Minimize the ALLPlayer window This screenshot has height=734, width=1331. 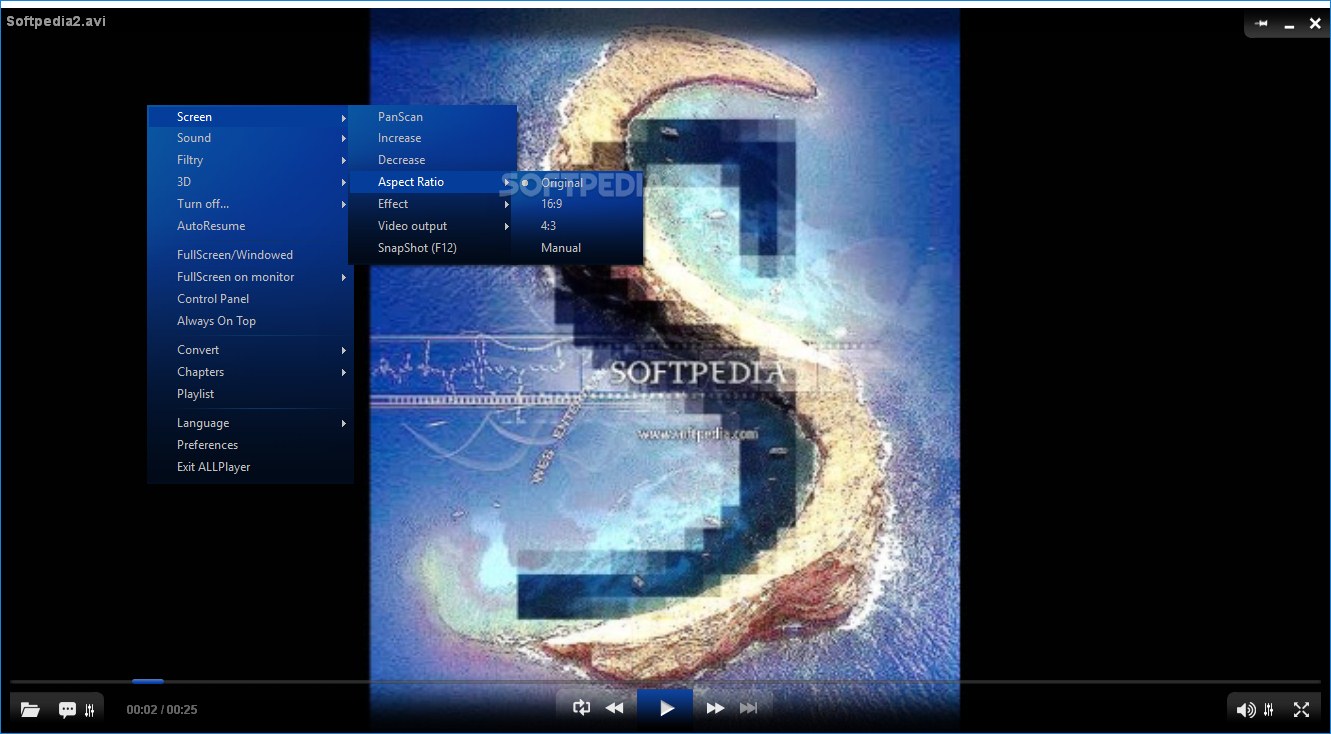tap(1289, 24)
